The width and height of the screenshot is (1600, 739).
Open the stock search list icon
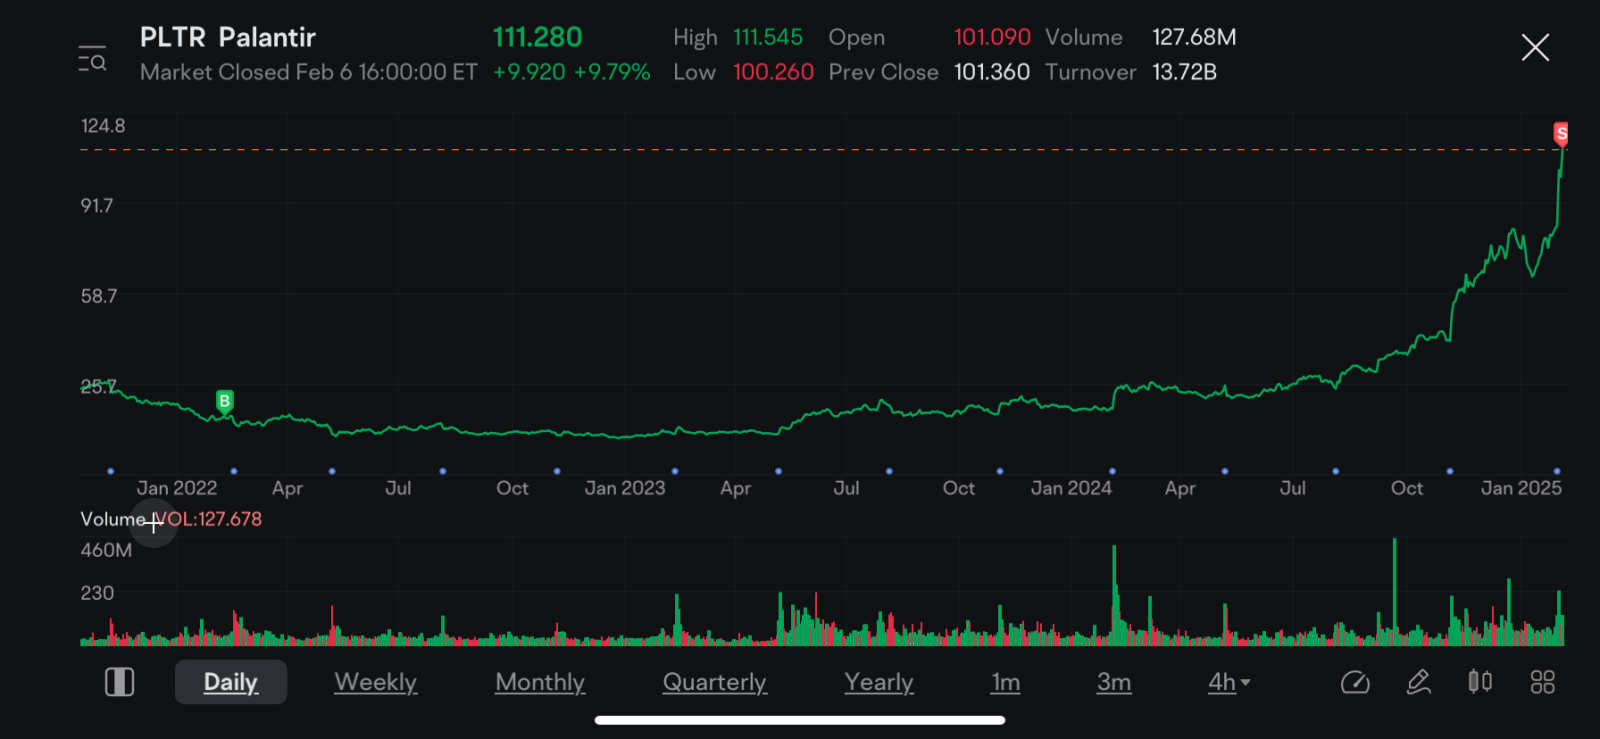(x=92, y=59)
